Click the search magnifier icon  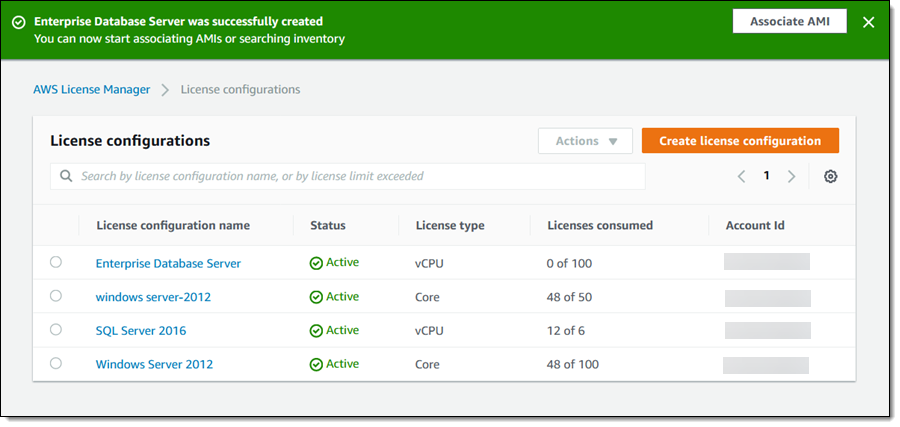[66, 177]
